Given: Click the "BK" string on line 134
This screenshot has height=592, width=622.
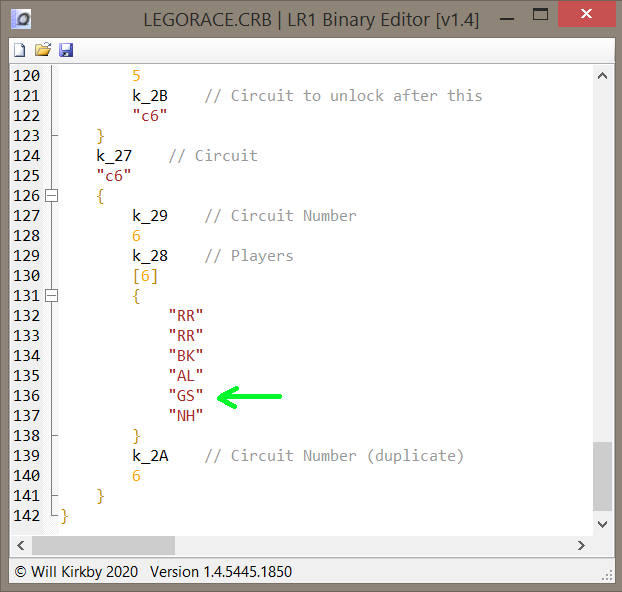Looking at the screenshot, I should coord(186,356).
